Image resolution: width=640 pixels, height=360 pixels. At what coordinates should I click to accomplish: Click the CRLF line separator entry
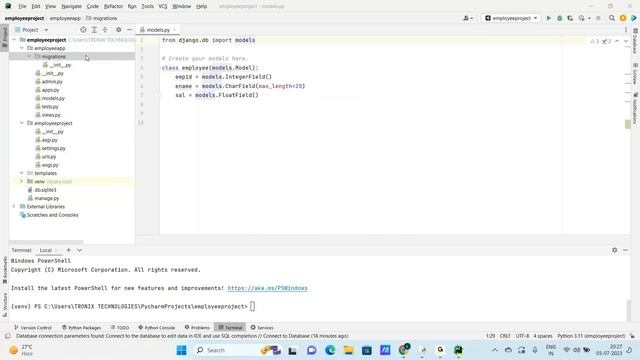coord(505,336)
